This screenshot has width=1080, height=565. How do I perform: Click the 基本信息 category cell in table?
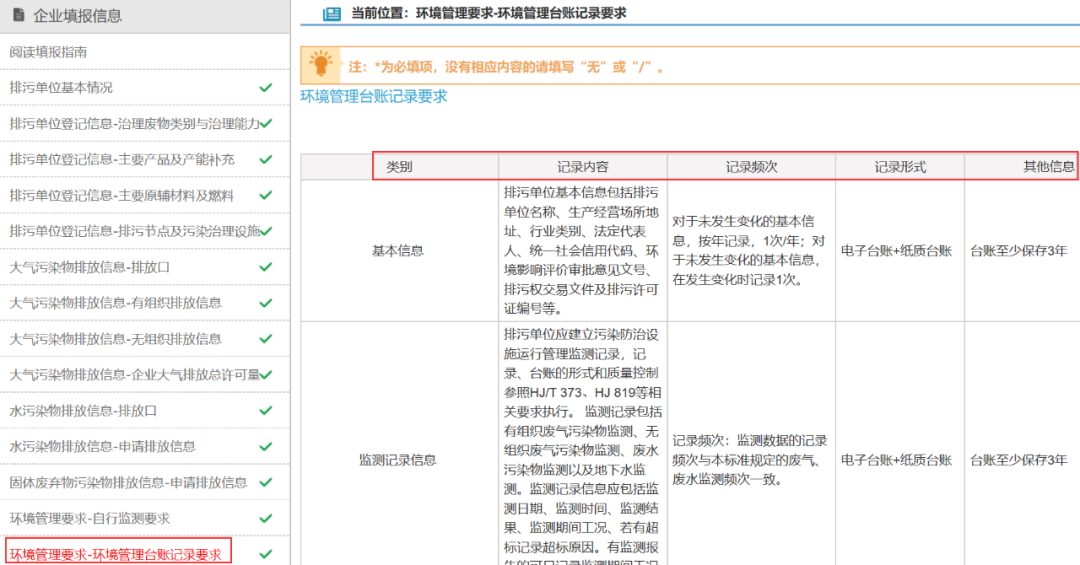click(x=398, y=251)
